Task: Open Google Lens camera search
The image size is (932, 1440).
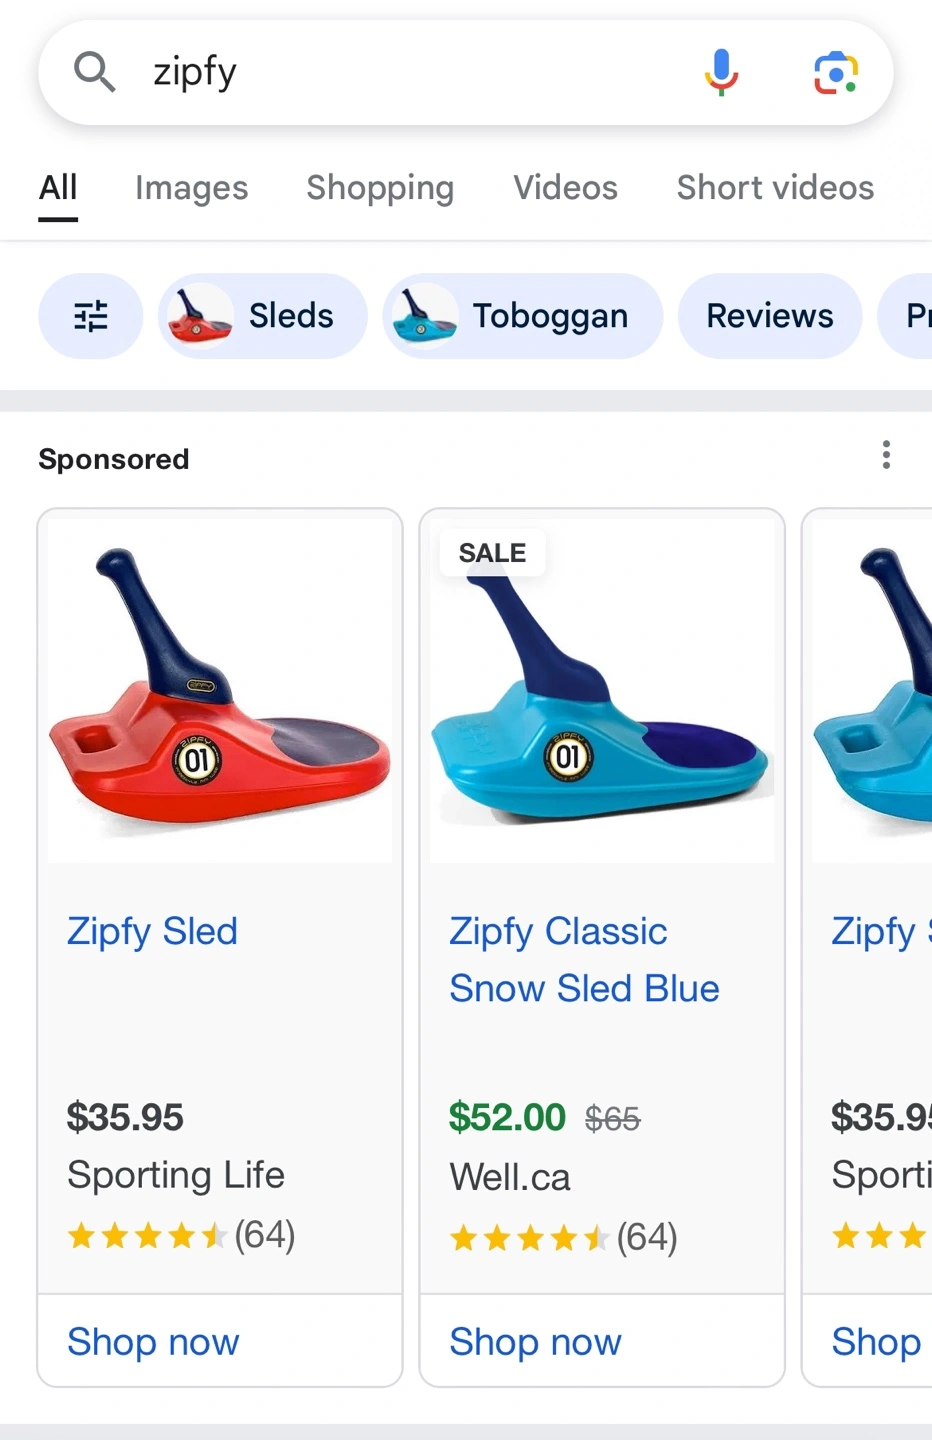Action: [835, 72]
